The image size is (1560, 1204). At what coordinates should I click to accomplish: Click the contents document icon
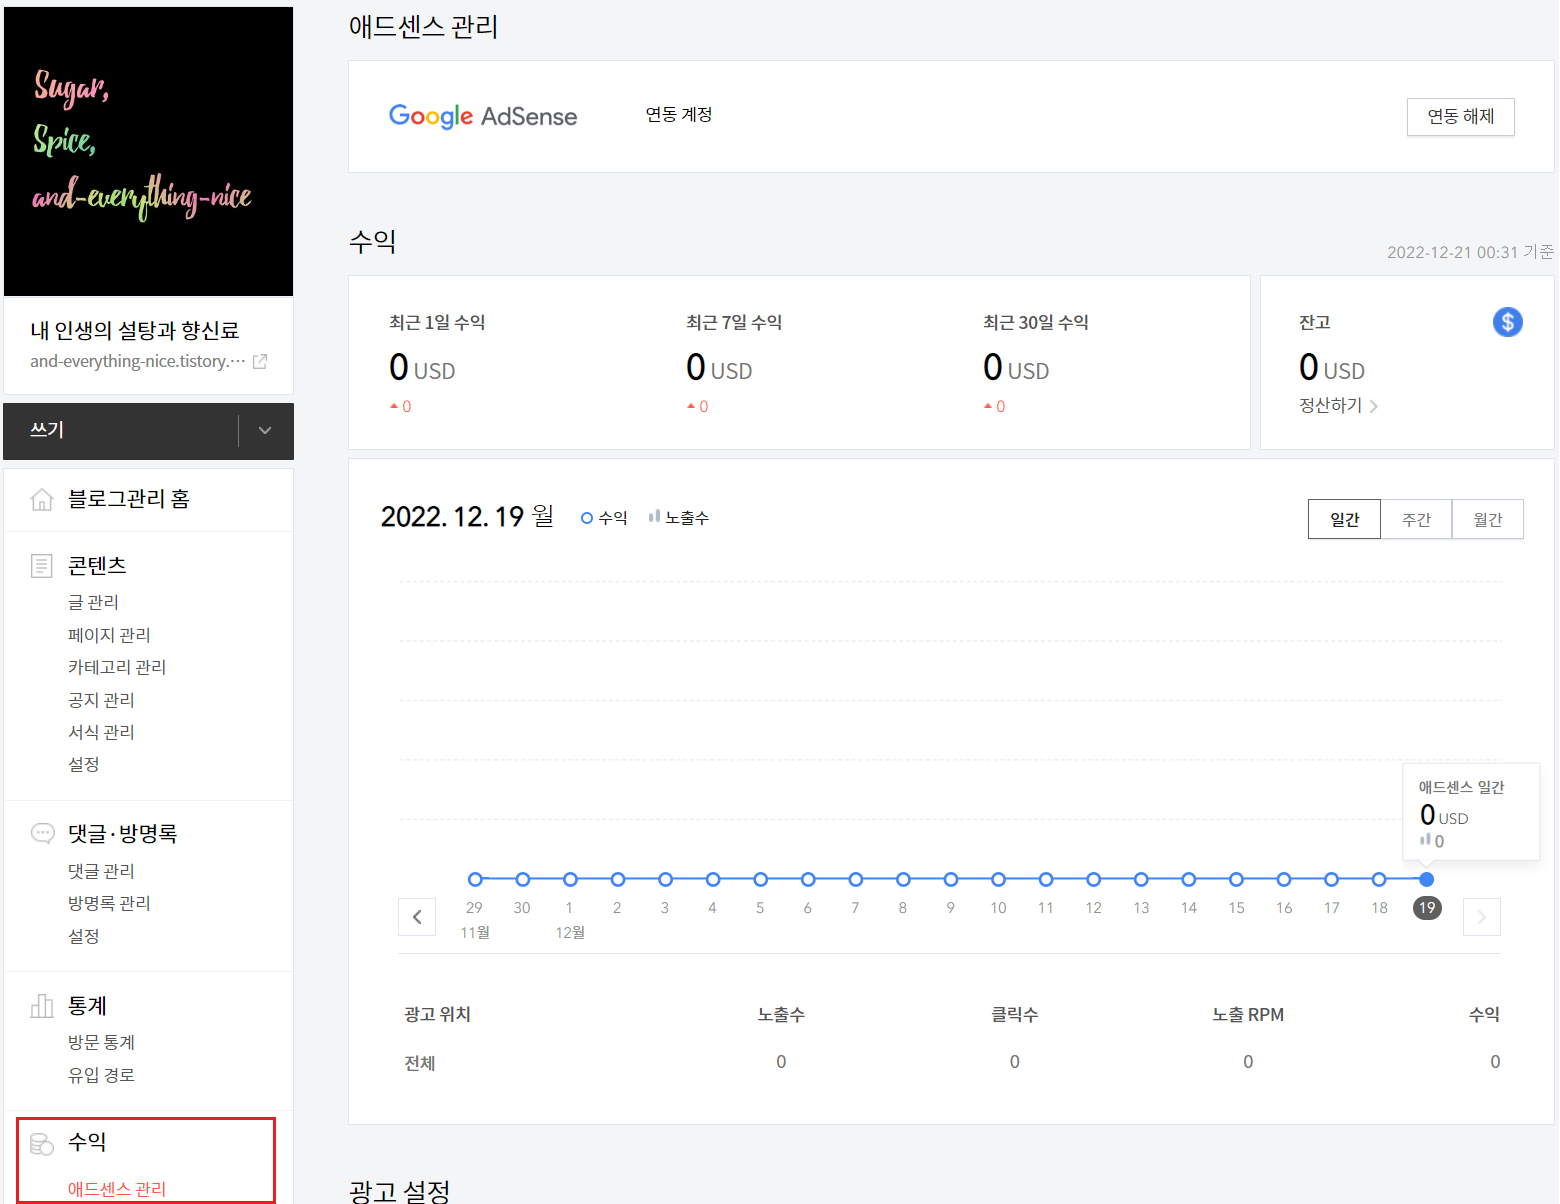[x=42, y=566]
